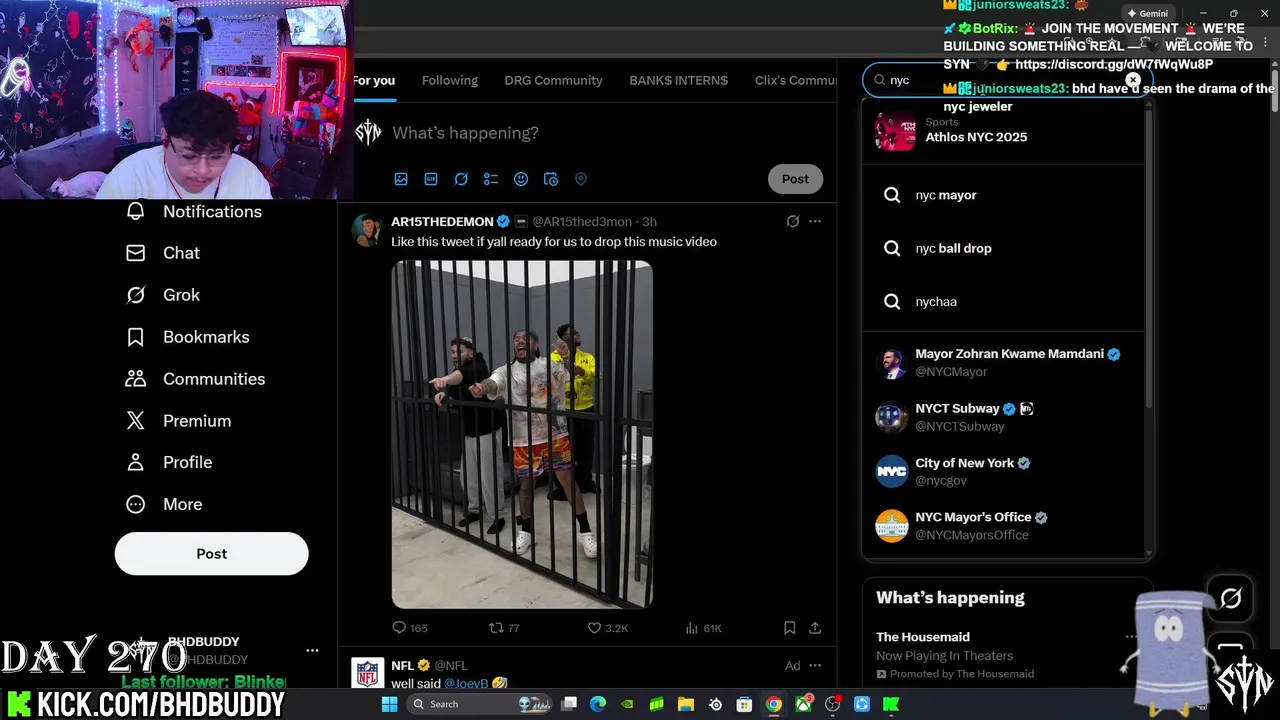Viewport: 1280px width, 720px height.
Task: Switch to the For you tab
Action: coord(374,80)
